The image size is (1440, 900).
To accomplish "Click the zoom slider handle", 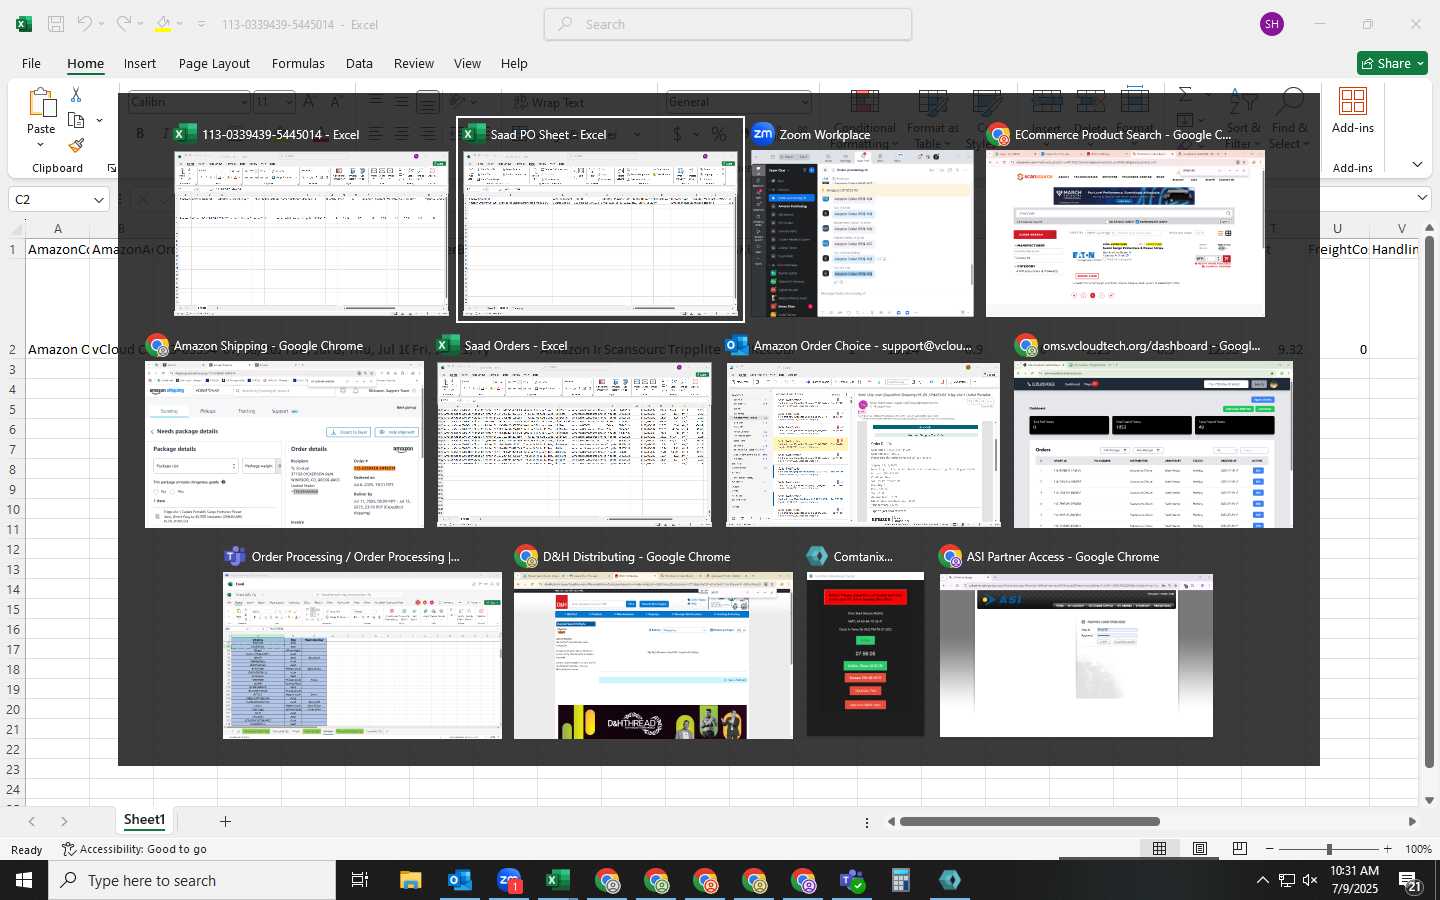I will click(x=1329, y=849).
